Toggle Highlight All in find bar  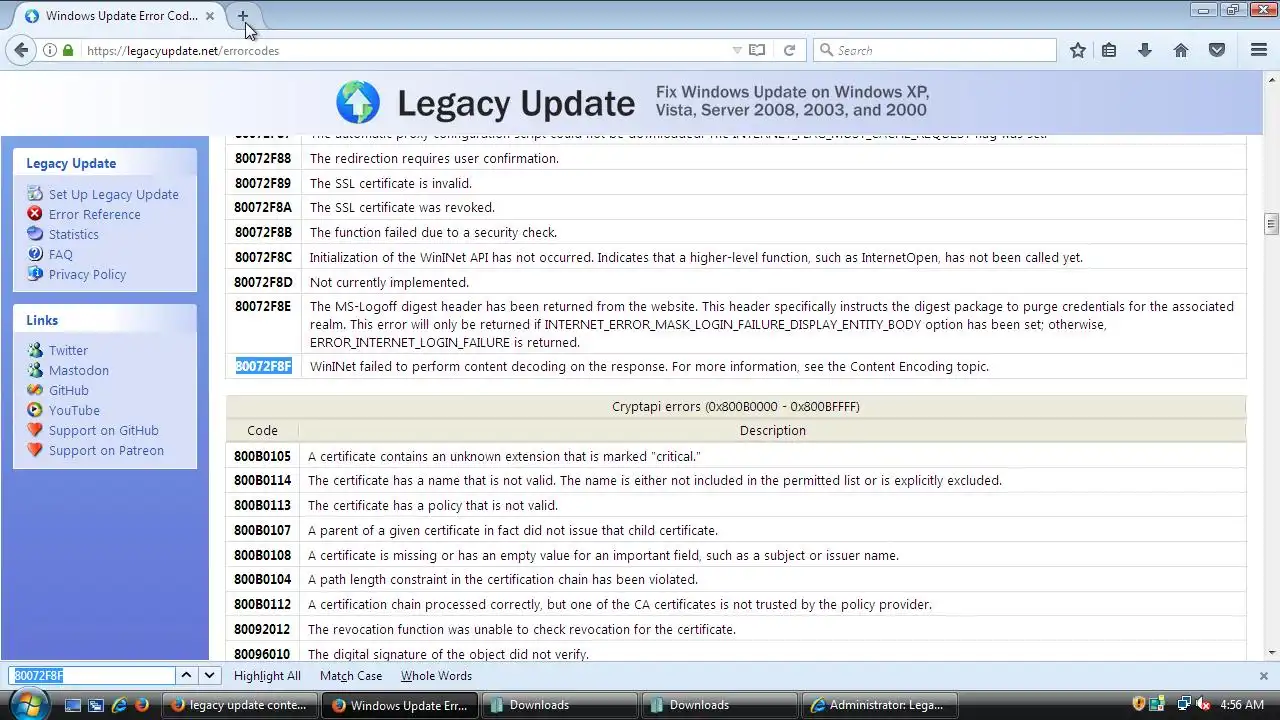[x=267, y=676]
